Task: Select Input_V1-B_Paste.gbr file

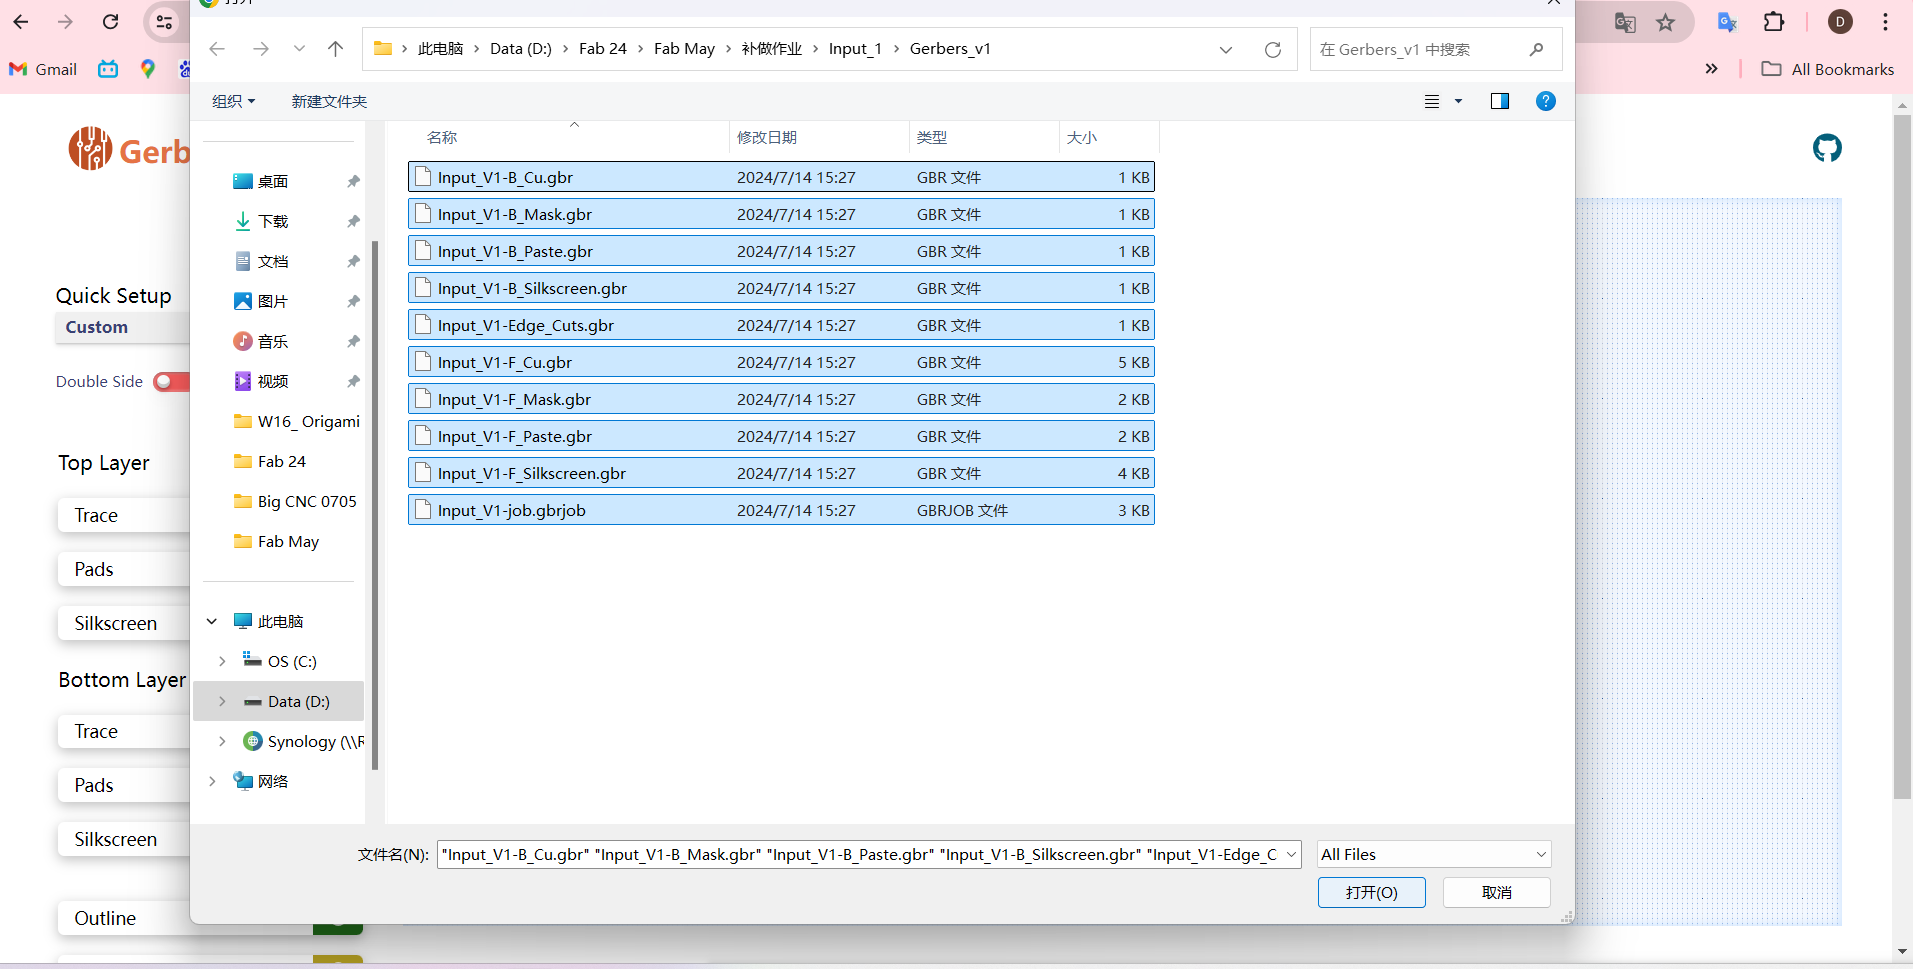Action: click(x=781, y=251)
